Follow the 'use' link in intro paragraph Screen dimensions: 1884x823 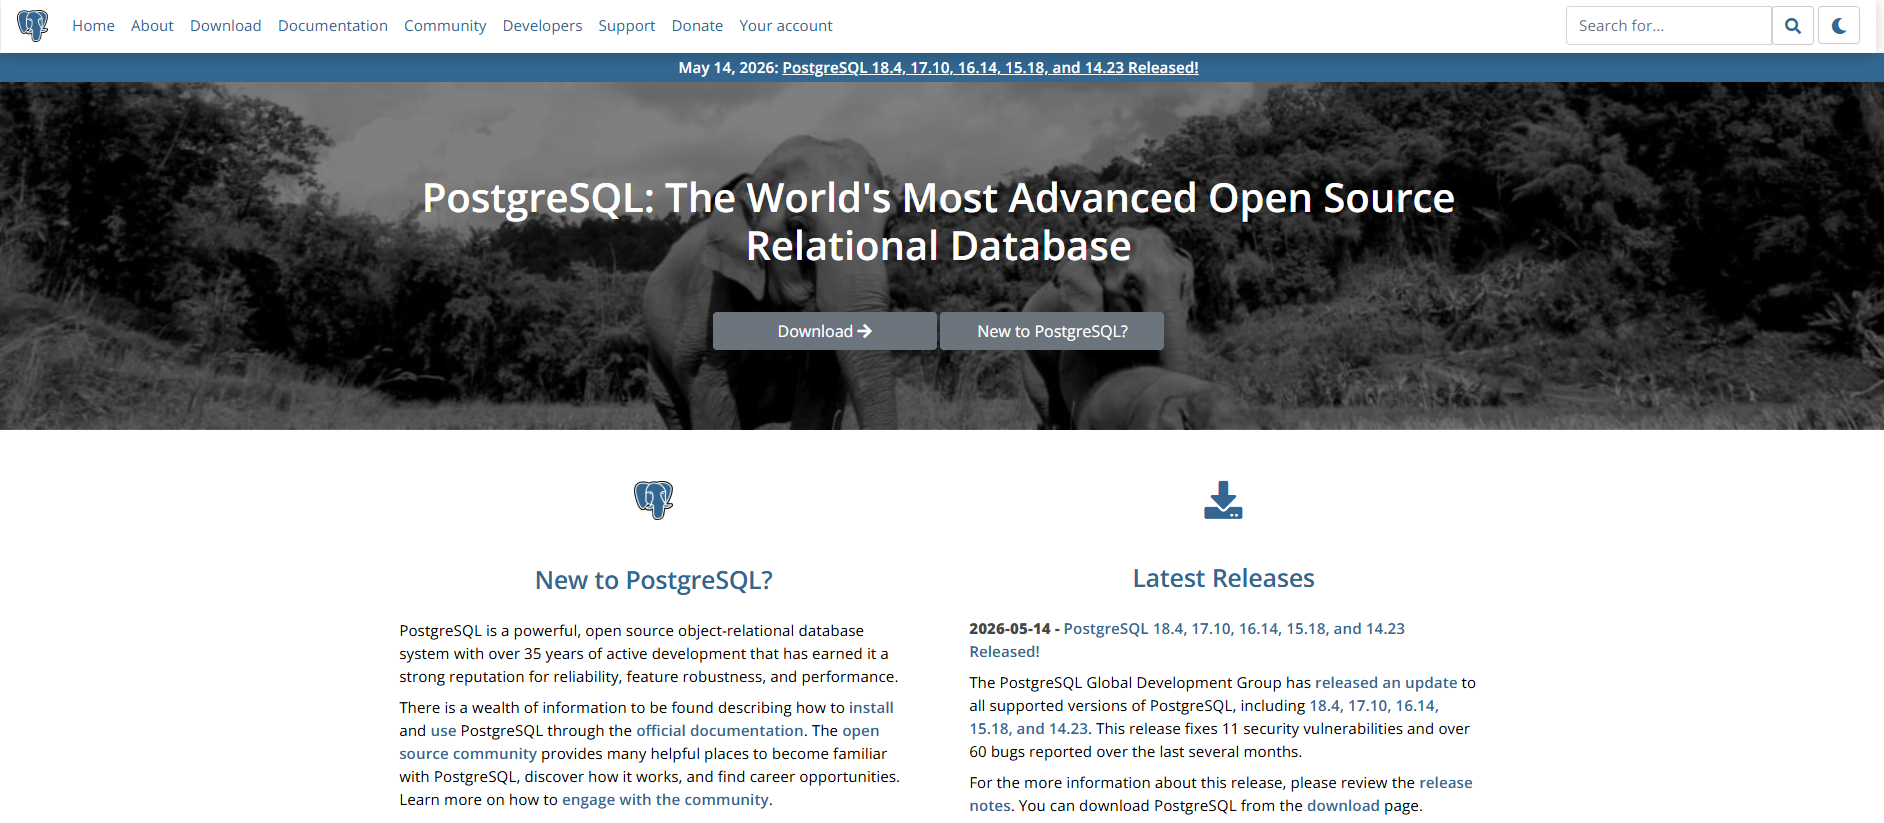pos(443,731)
